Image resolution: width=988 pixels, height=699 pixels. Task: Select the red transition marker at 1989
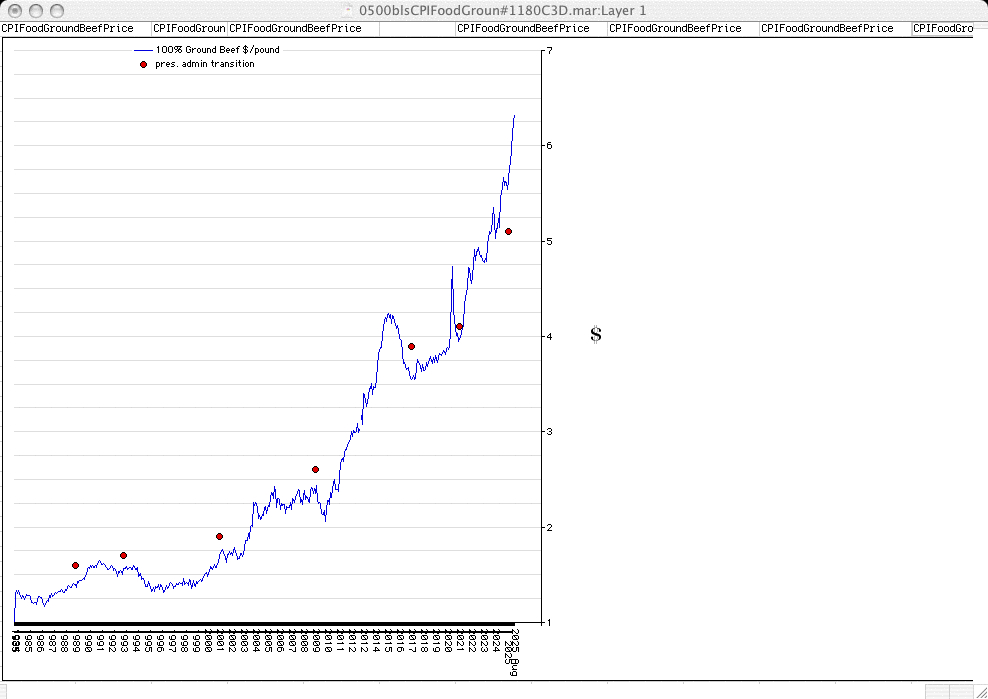coord(75,566)
